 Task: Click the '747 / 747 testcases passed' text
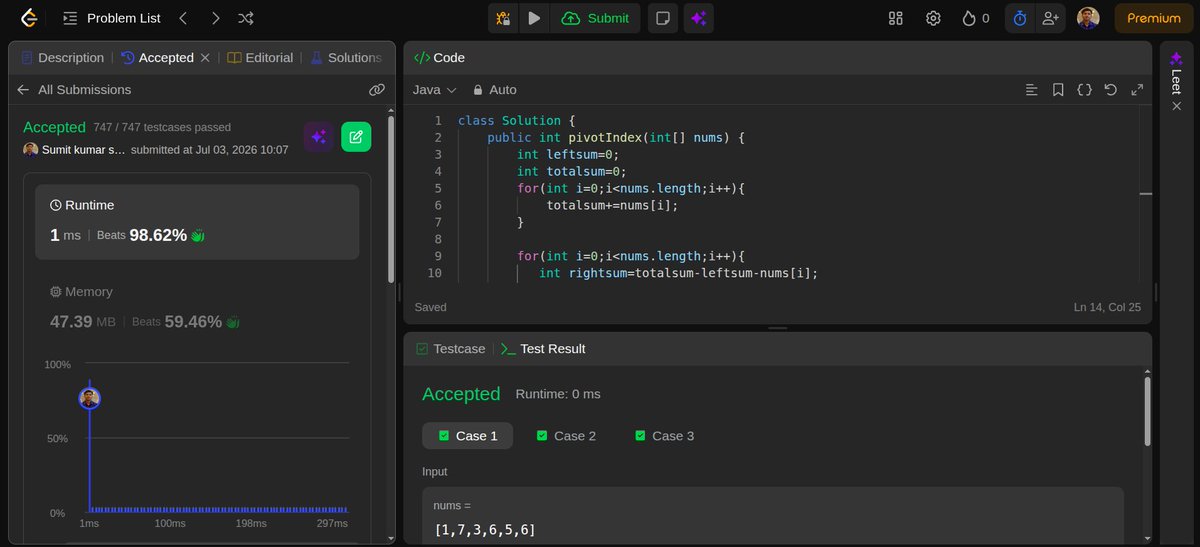[162, 127]
